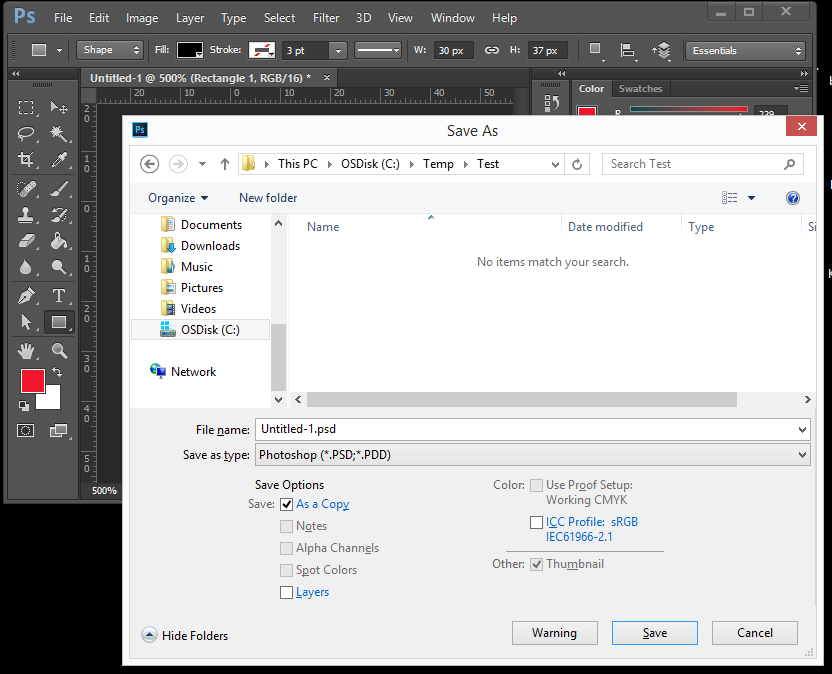Image resolution: width=832 pixels, height=674 pixels.
Task: Enter Quick Mask mode
Action: [25, 430]
